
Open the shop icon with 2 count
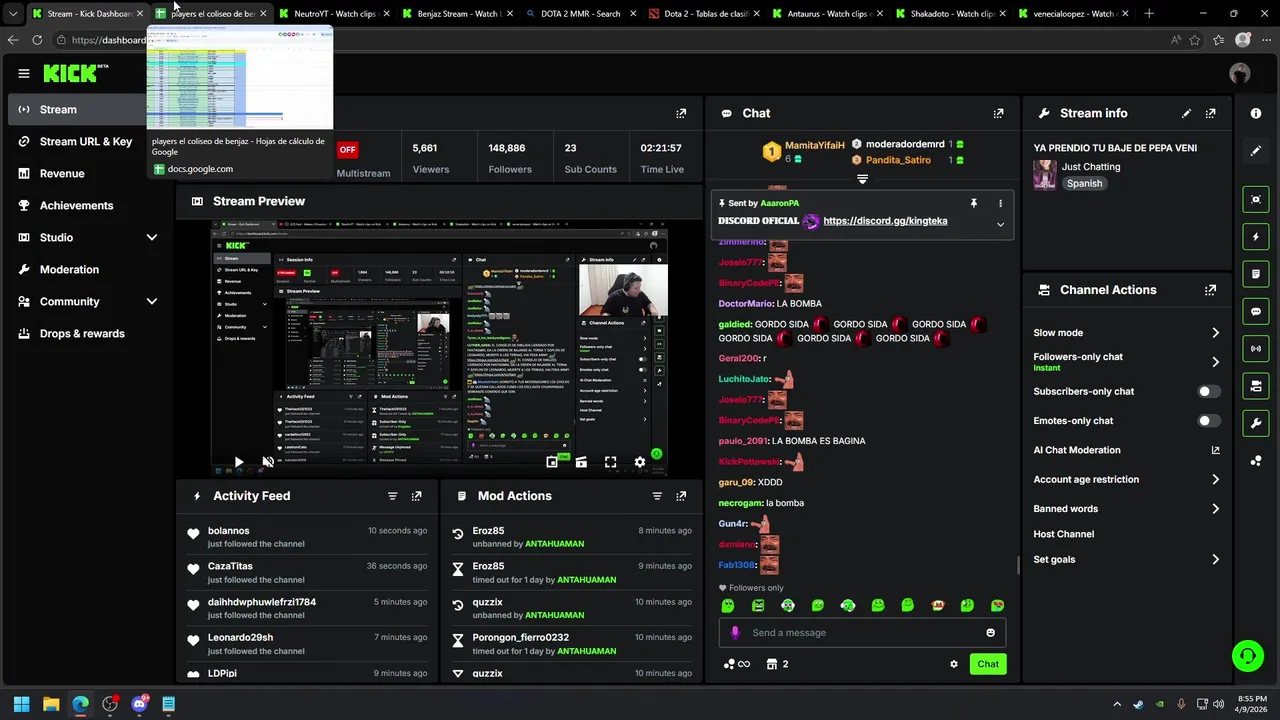click(777, 664)
